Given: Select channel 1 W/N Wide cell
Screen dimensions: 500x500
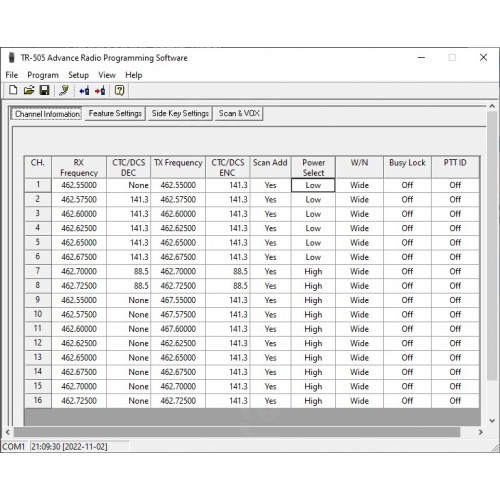Looking at the screenshot, I should [359, 185].
